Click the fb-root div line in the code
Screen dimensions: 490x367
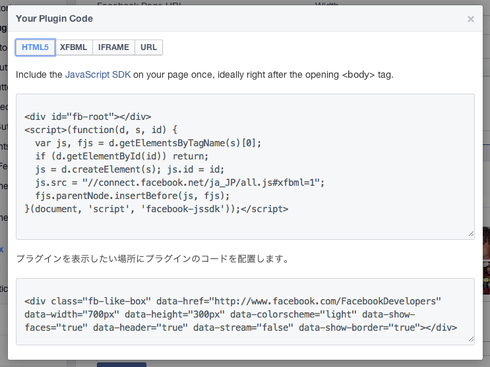click(x=88, y=117)
